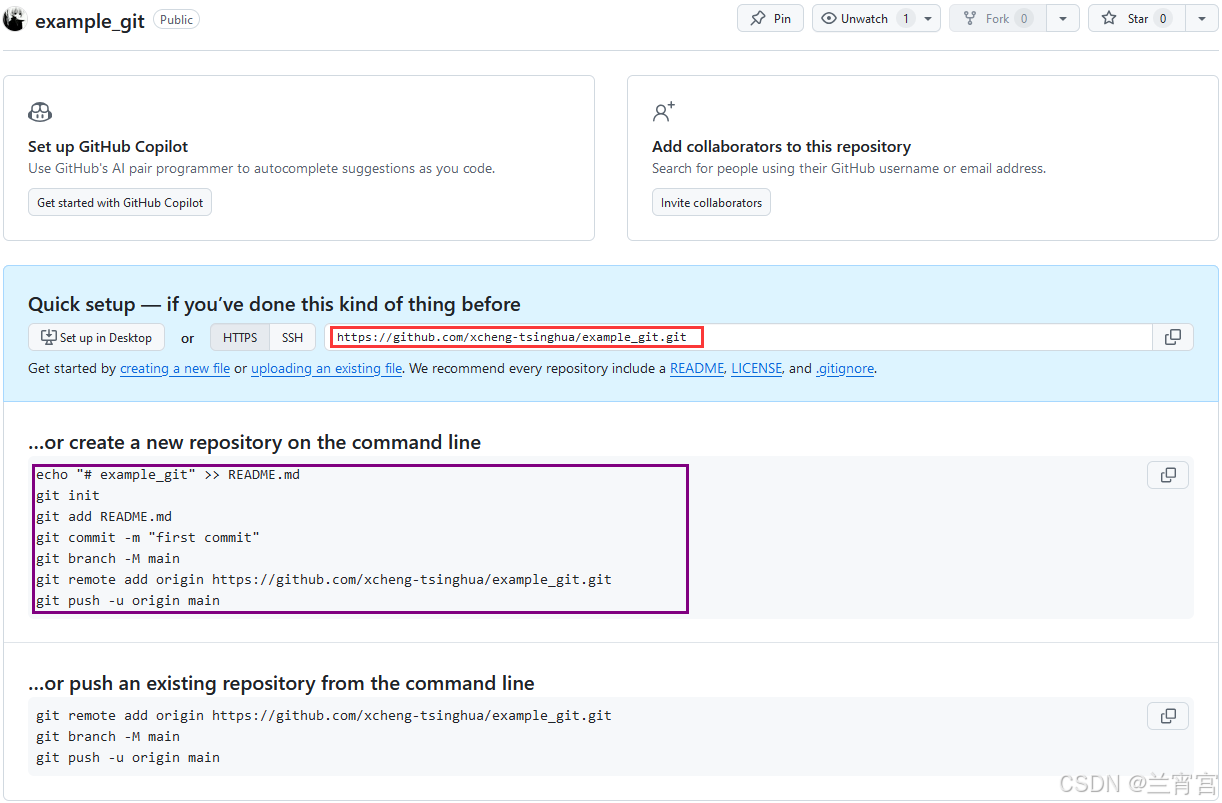
Task: Click Get started with GitHub Copilot
Action: tap(120, 202)
